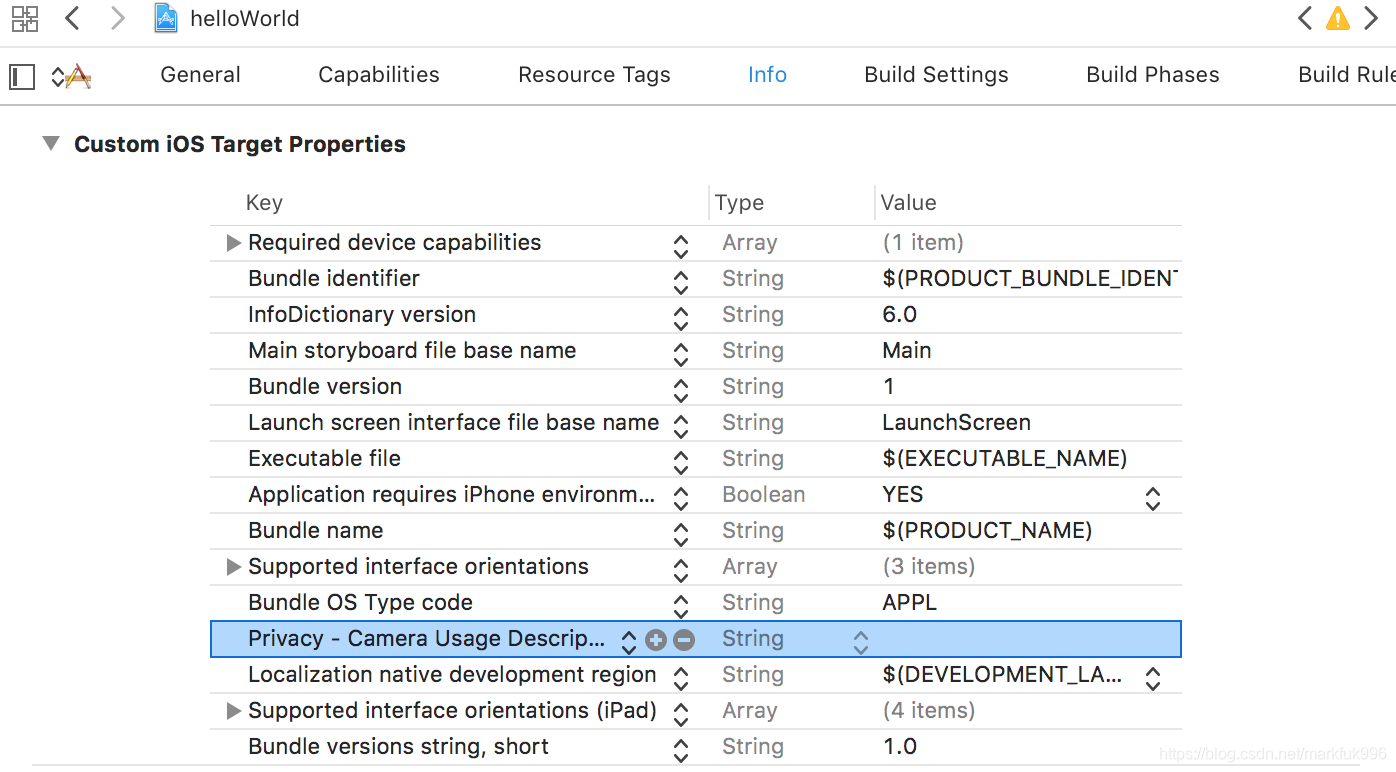This screenshot has height=772, width=1396.
Task: Open key stepper for Bundle identifier
Action: [x=681, y=281]
